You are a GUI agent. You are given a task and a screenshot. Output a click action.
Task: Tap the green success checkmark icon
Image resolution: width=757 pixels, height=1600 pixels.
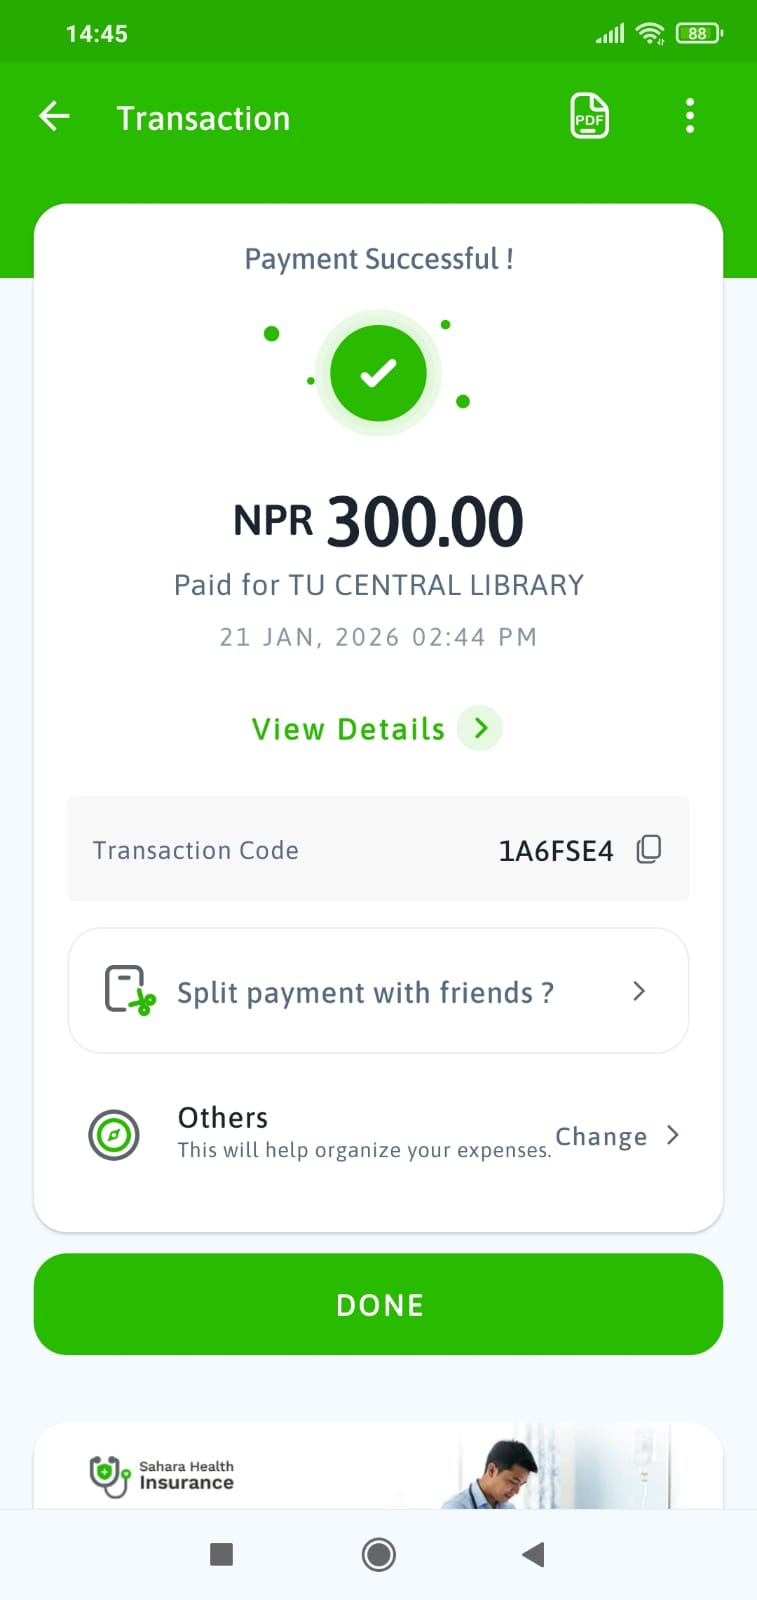378,373
